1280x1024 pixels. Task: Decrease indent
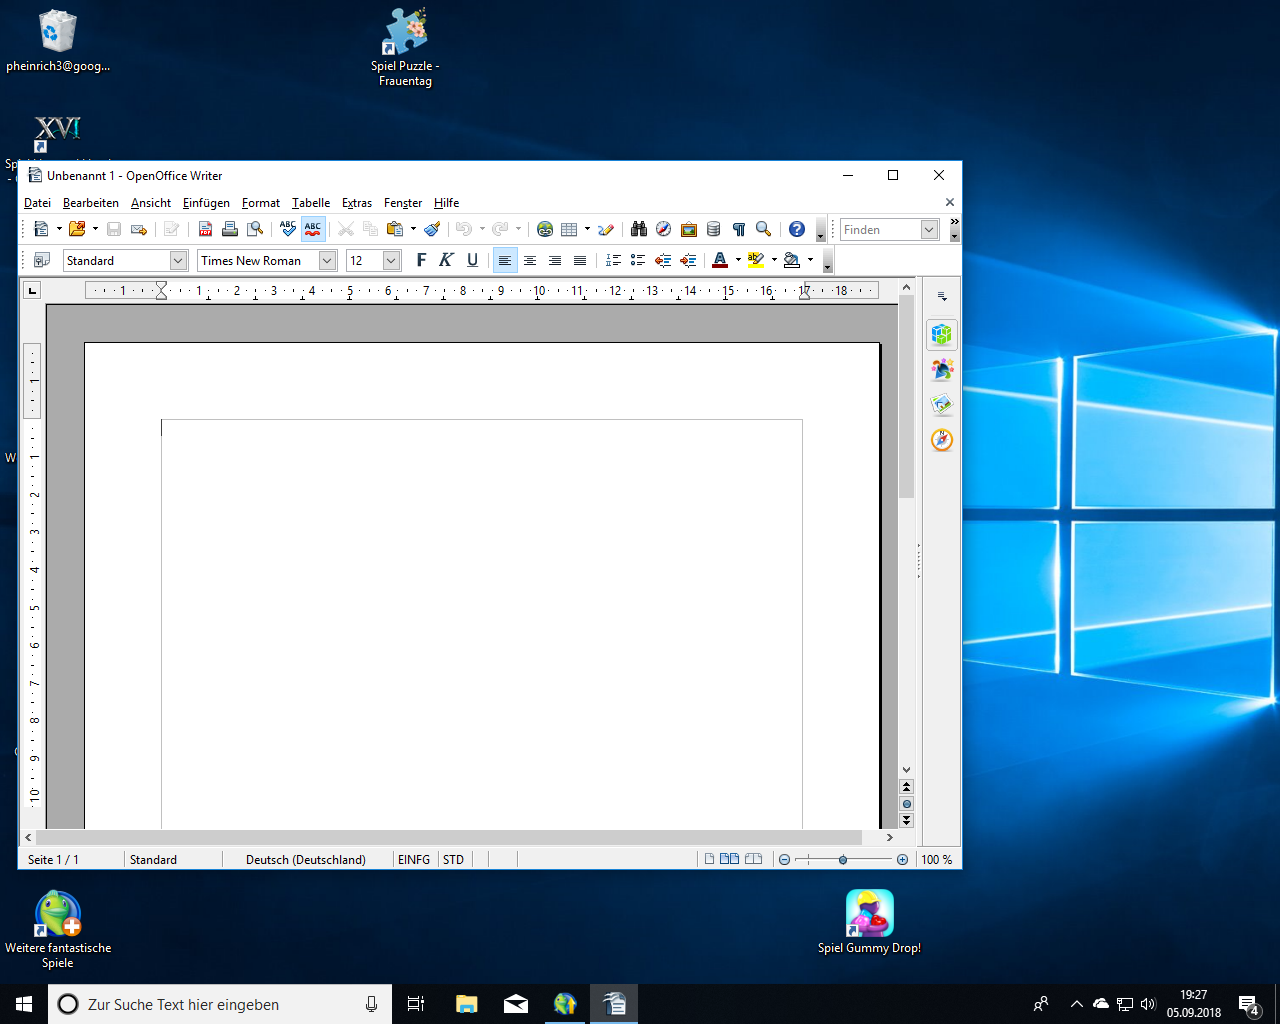[x=663, y=260]
